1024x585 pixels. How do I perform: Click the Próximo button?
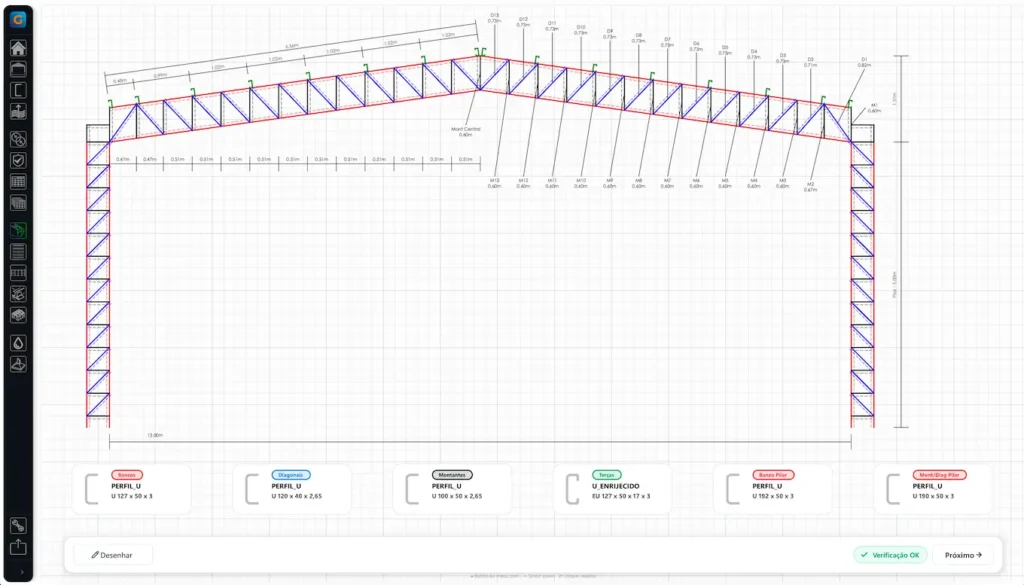tap(963, 555)
